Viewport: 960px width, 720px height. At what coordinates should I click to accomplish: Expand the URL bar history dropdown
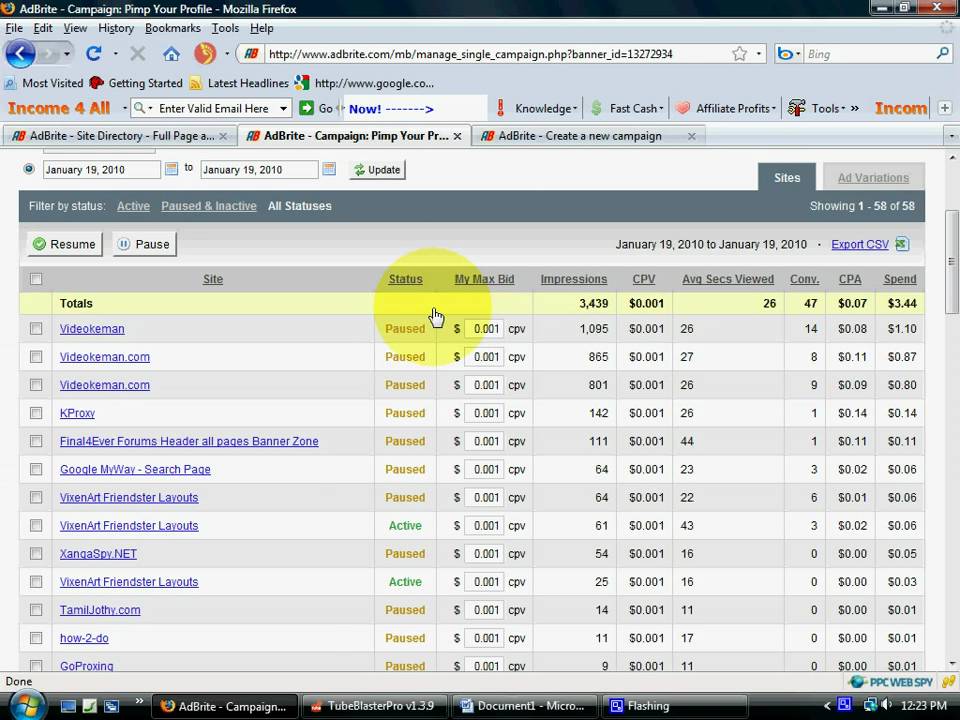759,54
